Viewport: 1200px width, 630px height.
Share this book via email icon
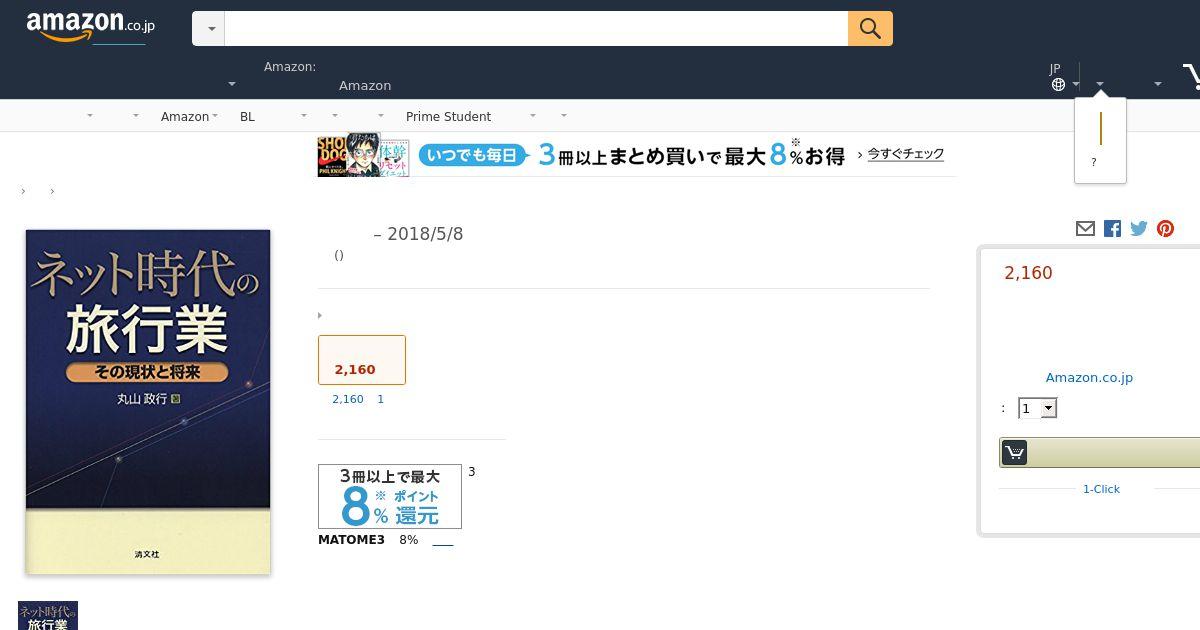tap(1085, 228)
